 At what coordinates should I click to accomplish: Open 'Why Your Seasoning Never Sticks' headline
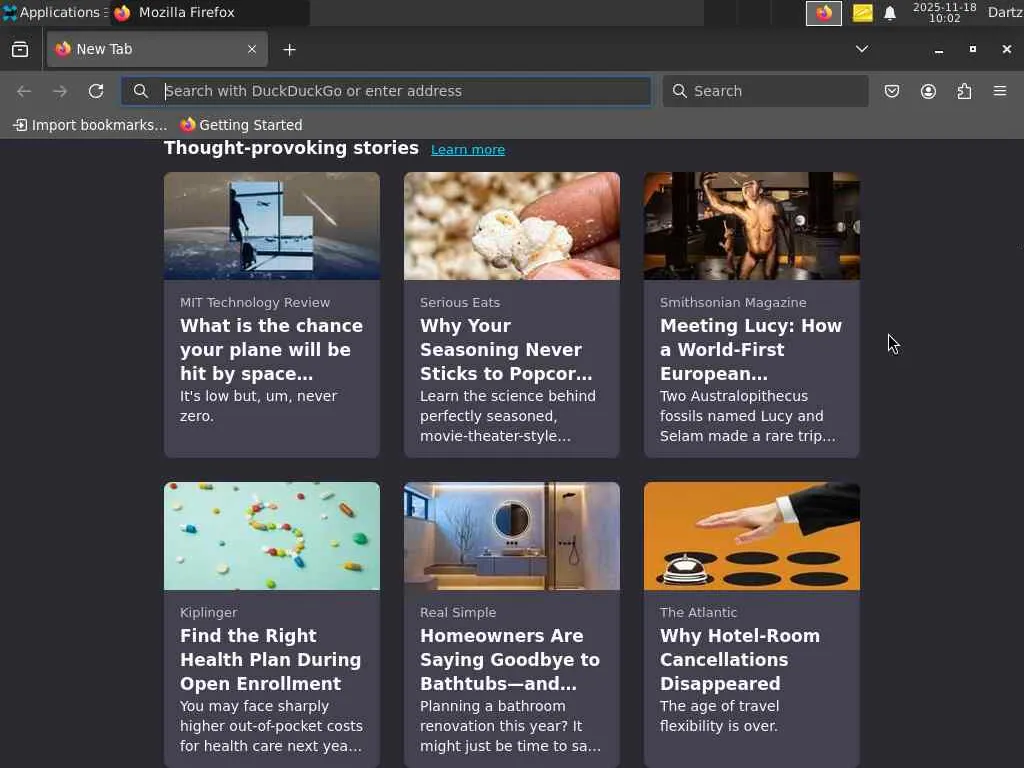pos(506,349)
